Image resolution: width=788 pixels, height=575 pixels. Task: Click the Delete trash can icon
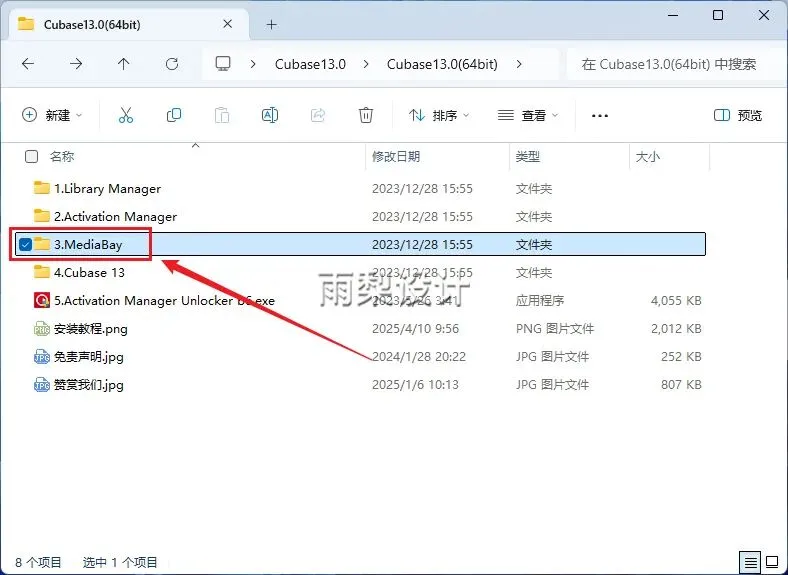(366, 116)
